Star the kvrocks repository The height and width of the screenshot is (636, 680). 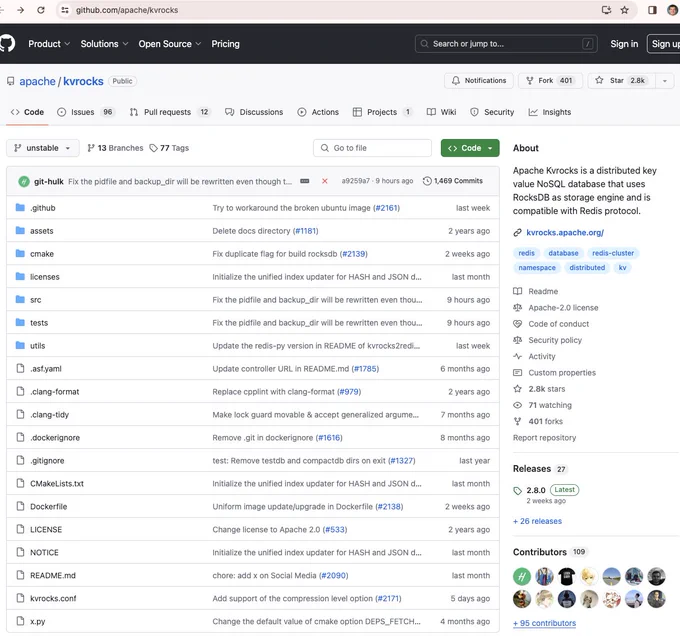(621, 81)
